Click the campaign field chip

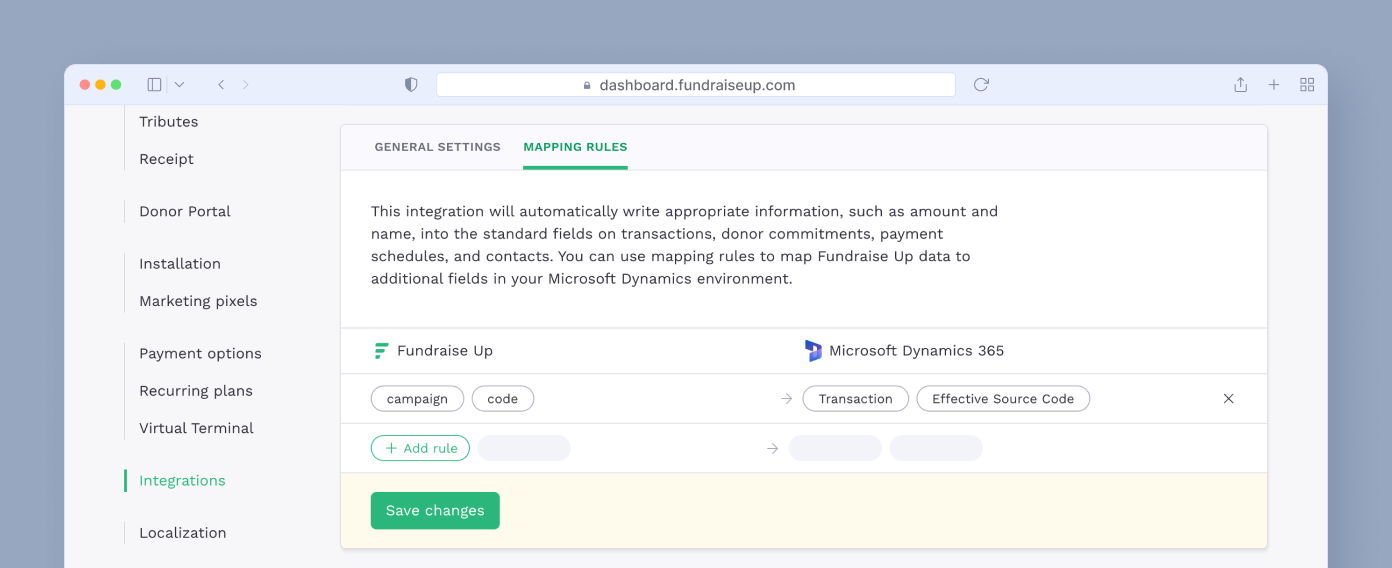417,399
